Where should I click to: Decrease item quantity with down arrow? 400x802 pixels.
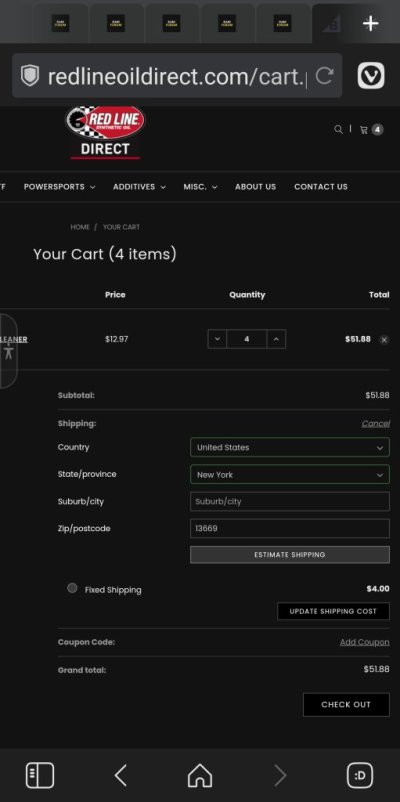217,339
